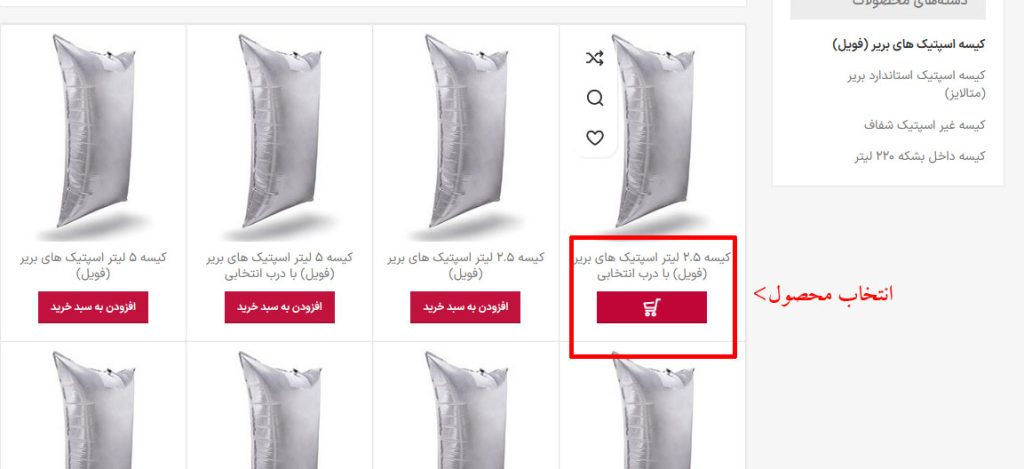Add 2.5 liter foil bag to cart
The image size is (1024, 469).
465,307
